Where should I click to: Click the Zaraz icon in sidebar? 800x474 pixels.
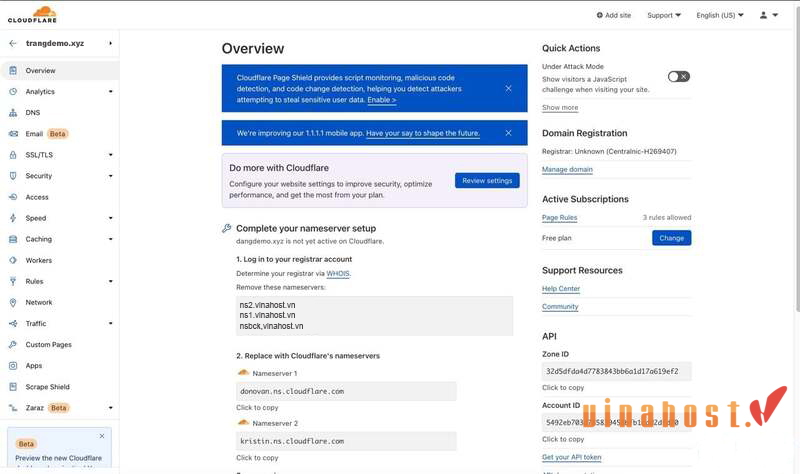click(x=13, y=408)
